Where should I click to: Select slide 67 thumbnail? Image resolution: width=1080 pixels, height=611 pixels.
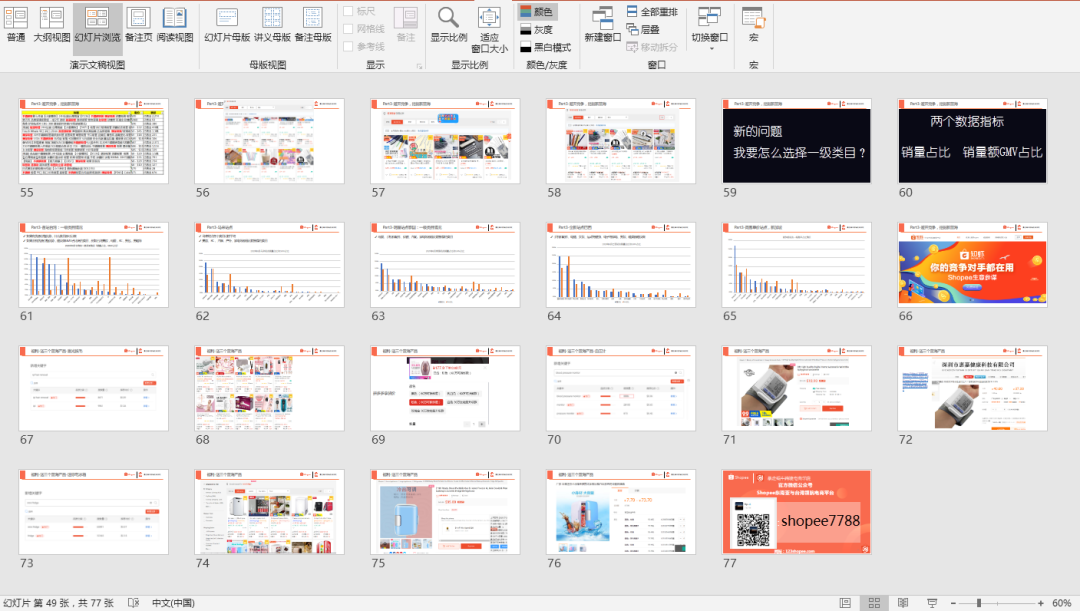94,389
